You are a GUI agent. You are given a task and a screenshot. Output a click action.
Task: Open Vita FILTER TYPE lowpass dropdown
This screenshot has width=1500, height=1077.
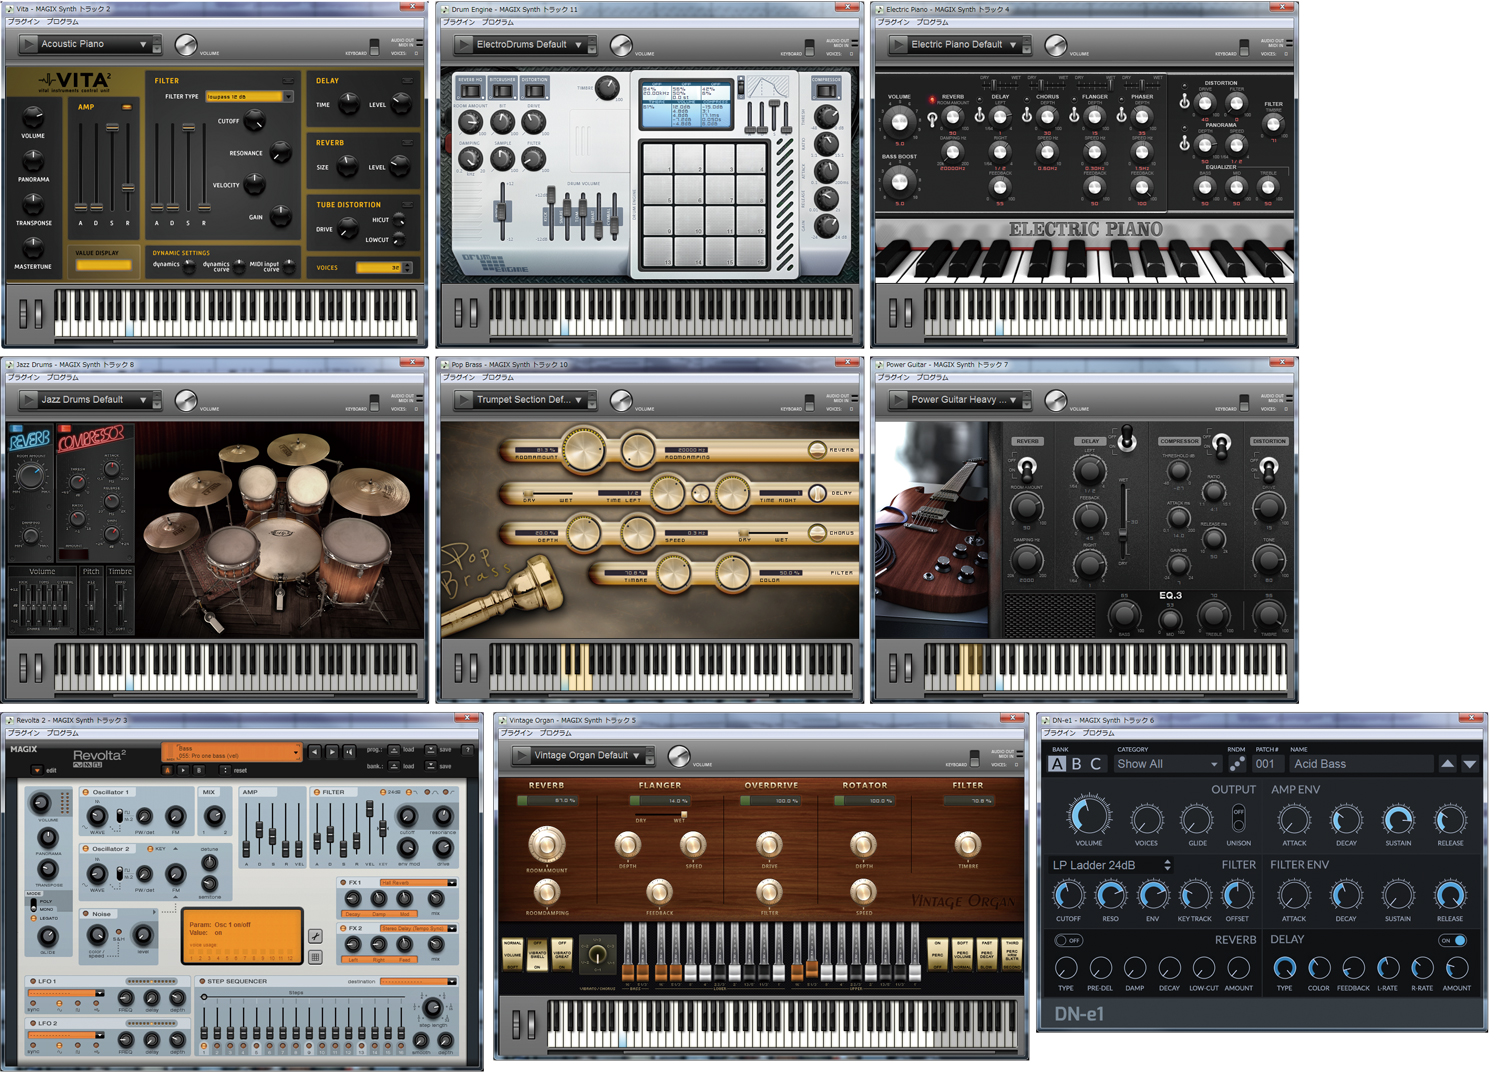249,97
